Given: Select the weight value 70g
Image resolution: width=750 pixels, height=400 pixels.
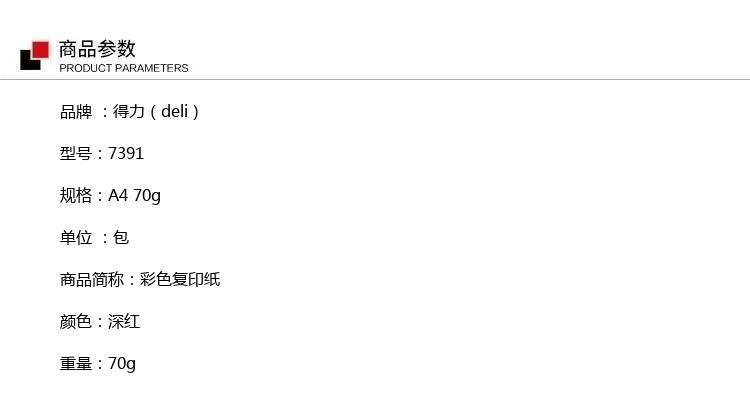Looking at the screenshot, I should point(122,364).
